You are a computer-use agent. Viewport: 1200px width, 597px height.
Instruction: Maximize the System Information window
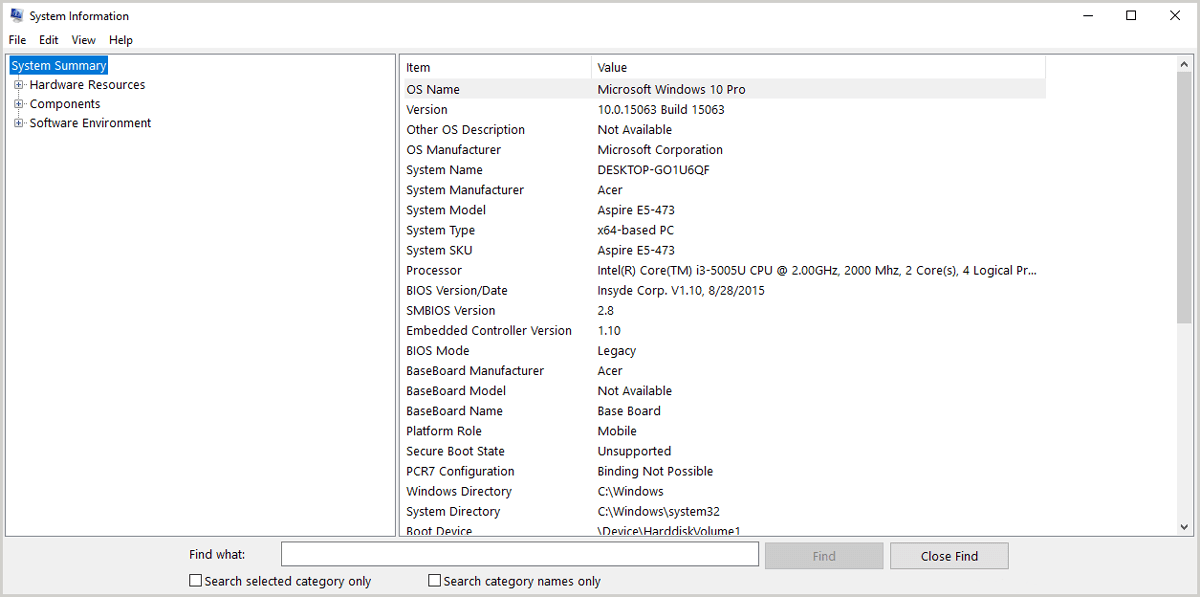[1131, 16]
